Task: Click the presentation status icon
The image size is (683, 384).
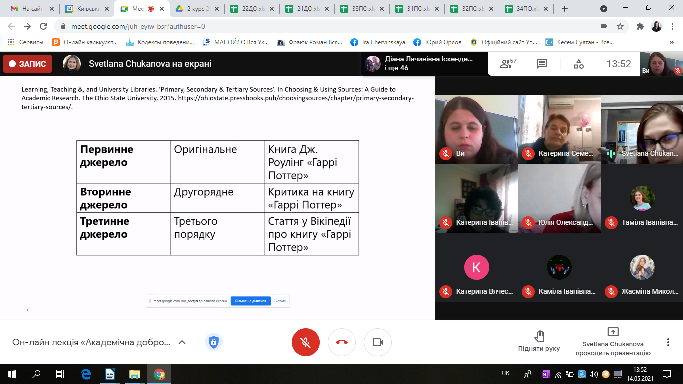Action: [x=613, y=332]
